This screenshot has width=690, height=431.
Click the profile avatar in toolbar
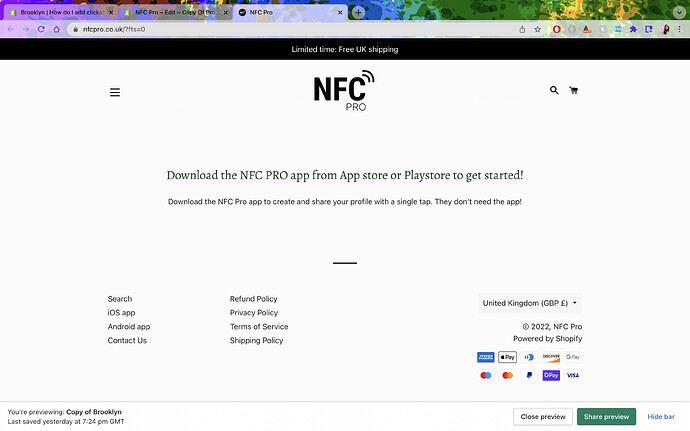[665, 29]
